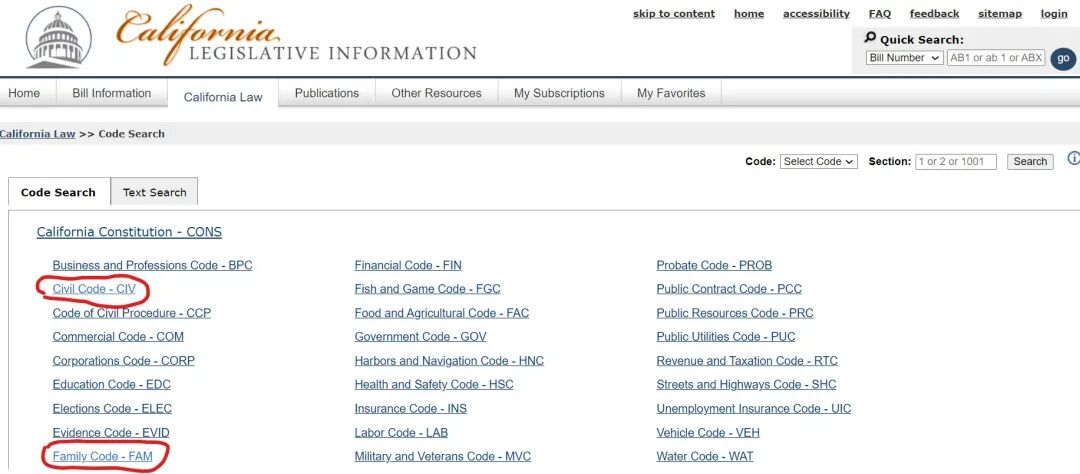Open Government Code - GOV link
Image resolution: width=1080 pixels, height=474 pixels.
coord(420,337)
